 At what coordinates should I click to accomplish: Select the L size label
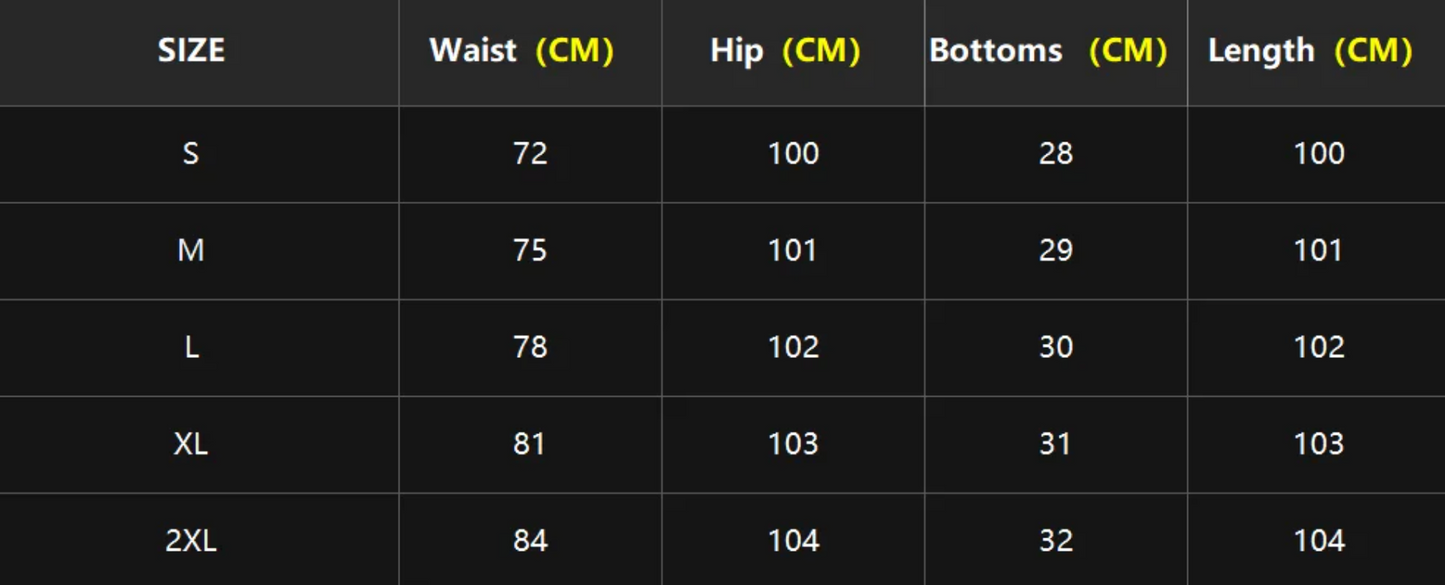pyautogui.click(x=191, y=347)
